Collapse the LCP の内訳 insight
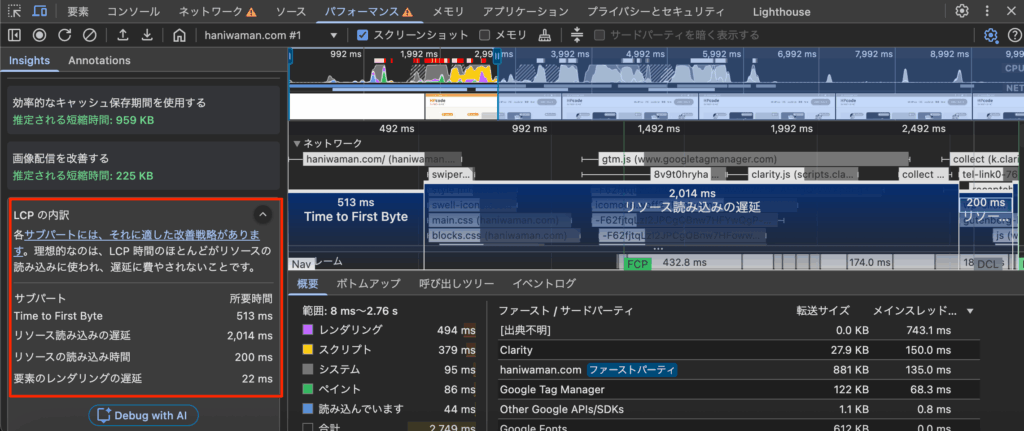 [x=262, y=214]
